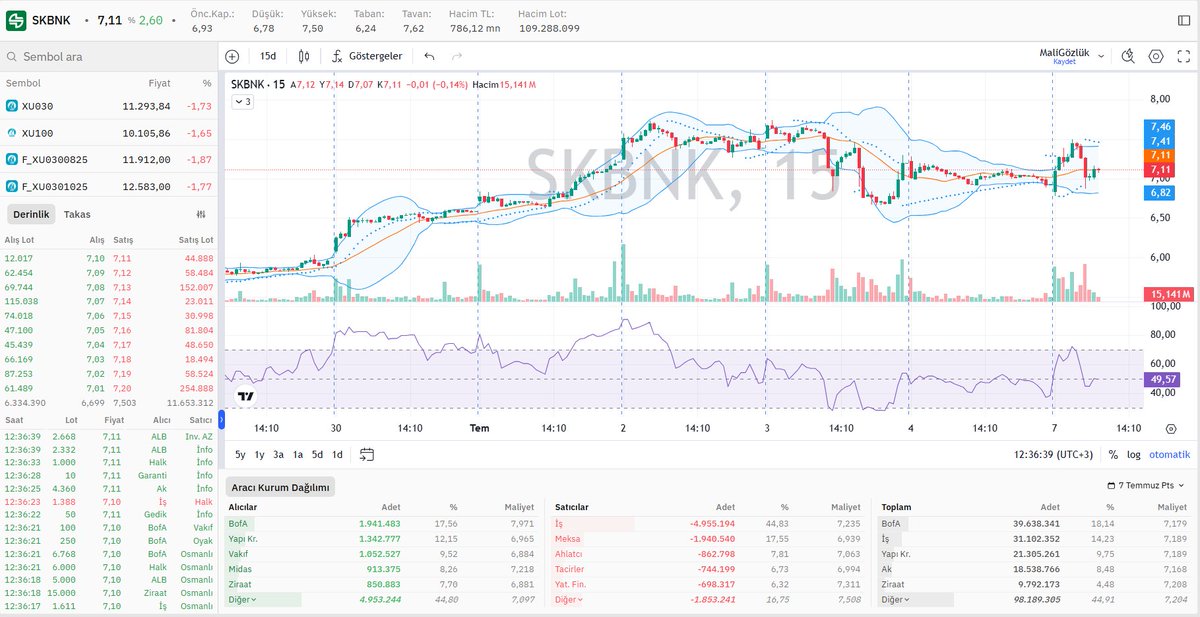Open the candlestick chart style icon
Viewport: 1200px width, 617px height.
pyautogui.click(x=303, y=56)
